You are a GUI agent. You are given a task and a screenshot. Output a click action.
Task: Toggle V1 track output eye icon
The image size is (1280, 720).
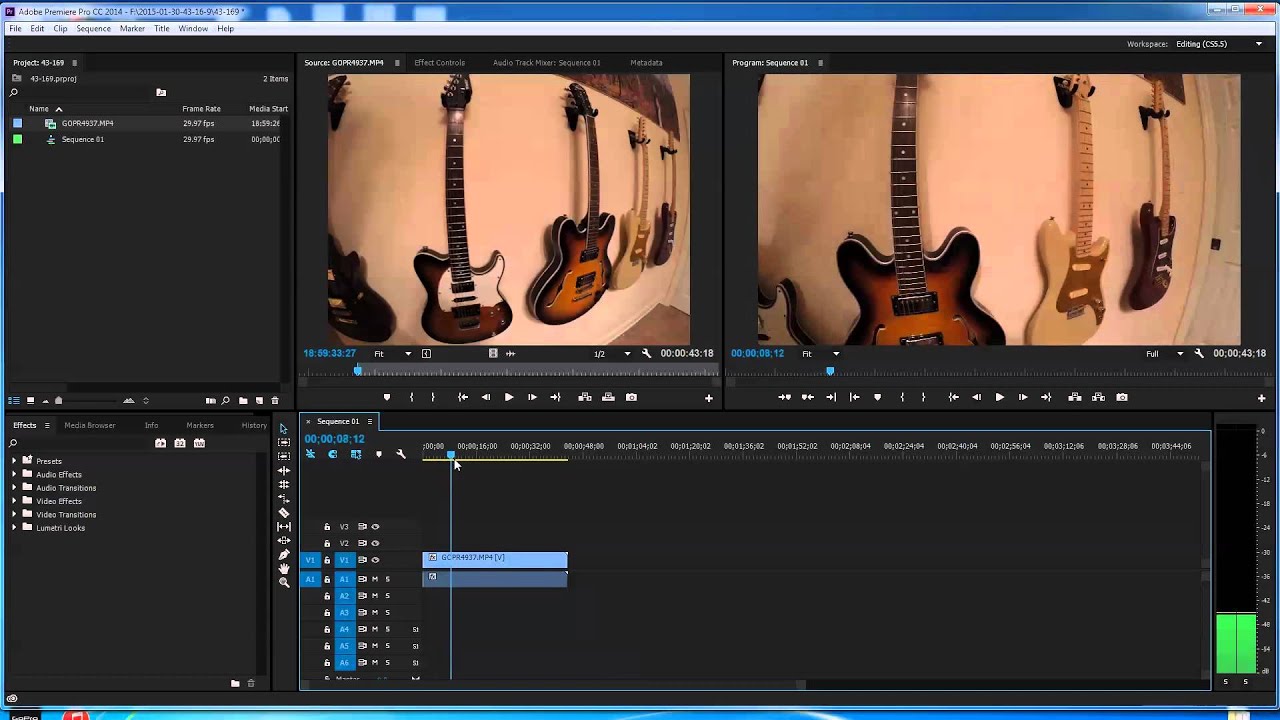375,560
